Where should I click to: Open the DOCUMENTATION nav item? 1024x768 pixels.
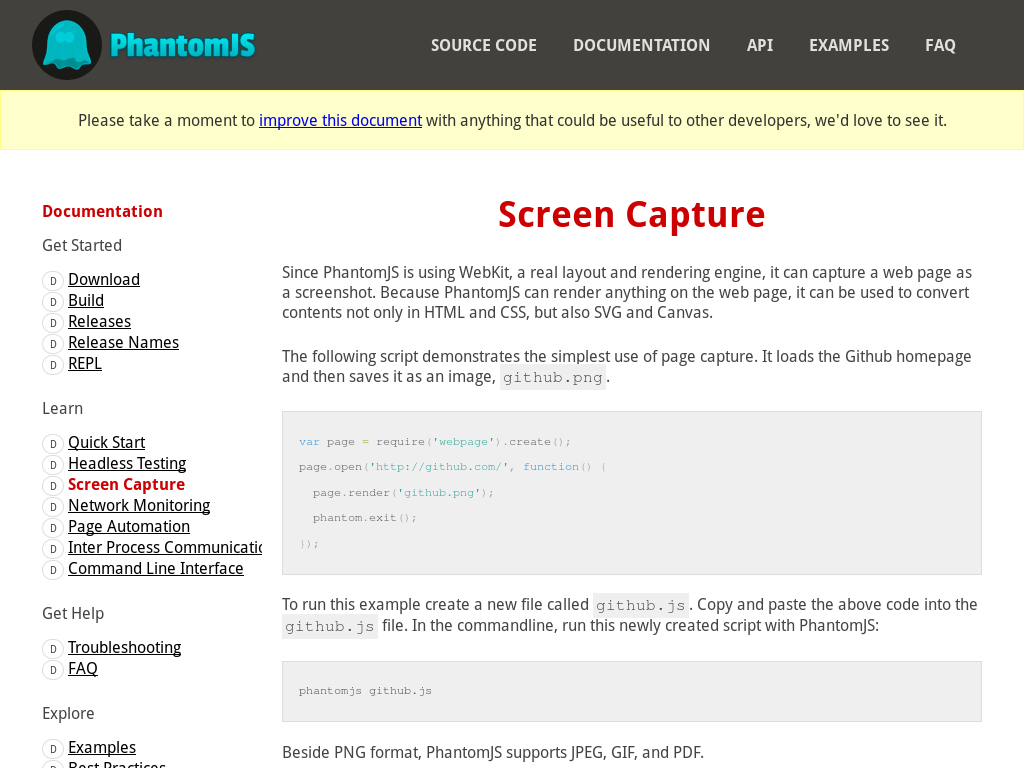(x=641, y=45)
